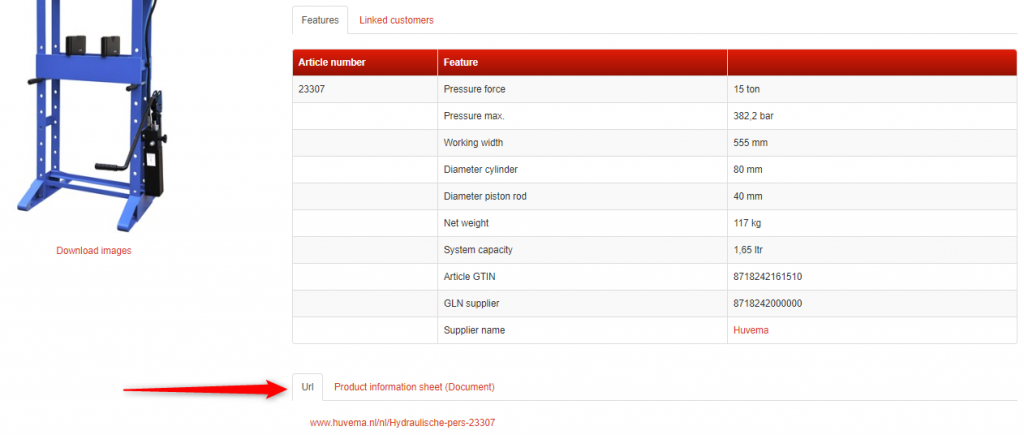The height and width of the screenshot is (435, 1024).
Task: Click the Net weight feature cell
Action: (466, 223)
